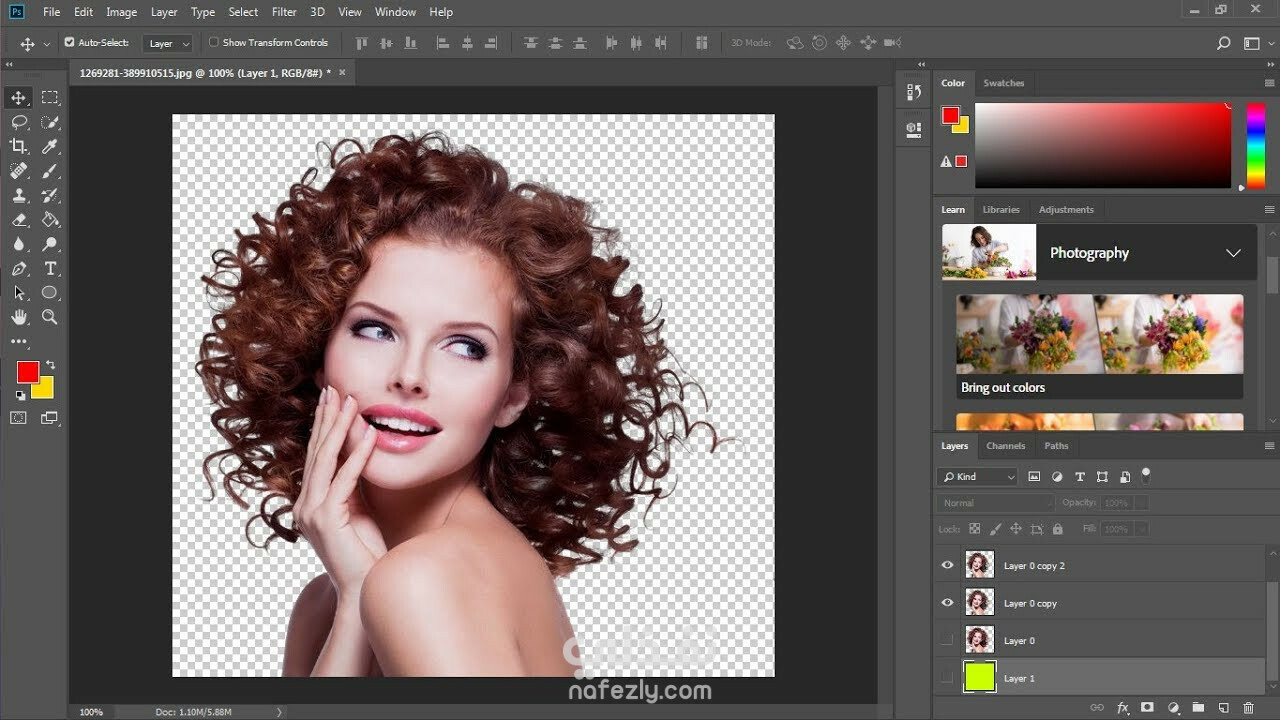Enable Show Transform Controls checkbox

pyautogui.click(x=214, y=43)
